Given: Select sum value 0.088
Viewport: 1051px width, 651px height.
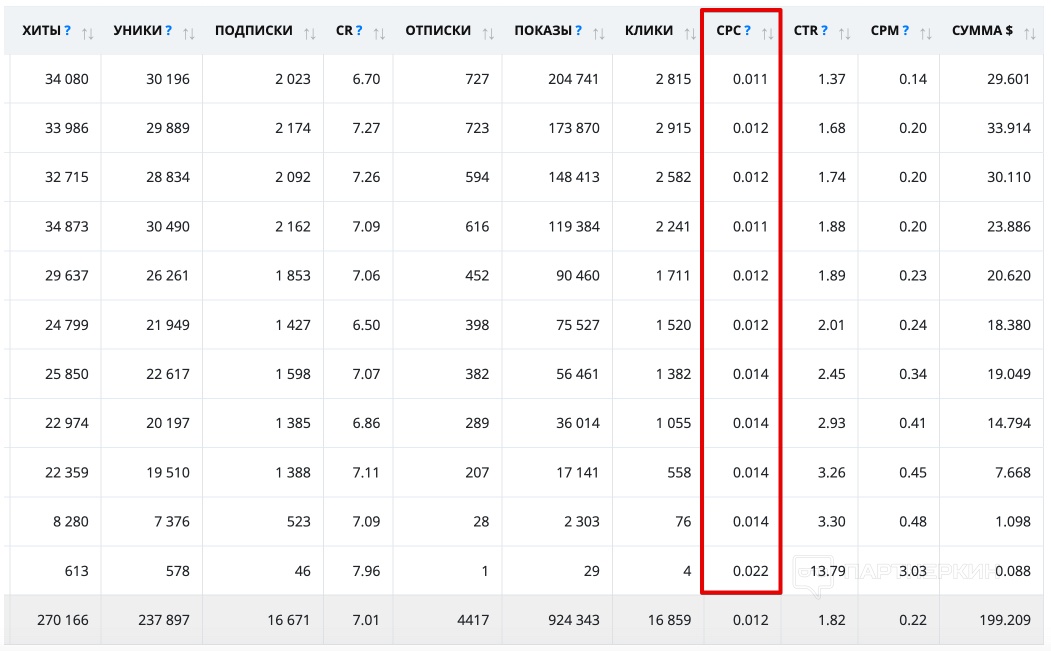Looking at the screenshot, I should coord(1013,571).
